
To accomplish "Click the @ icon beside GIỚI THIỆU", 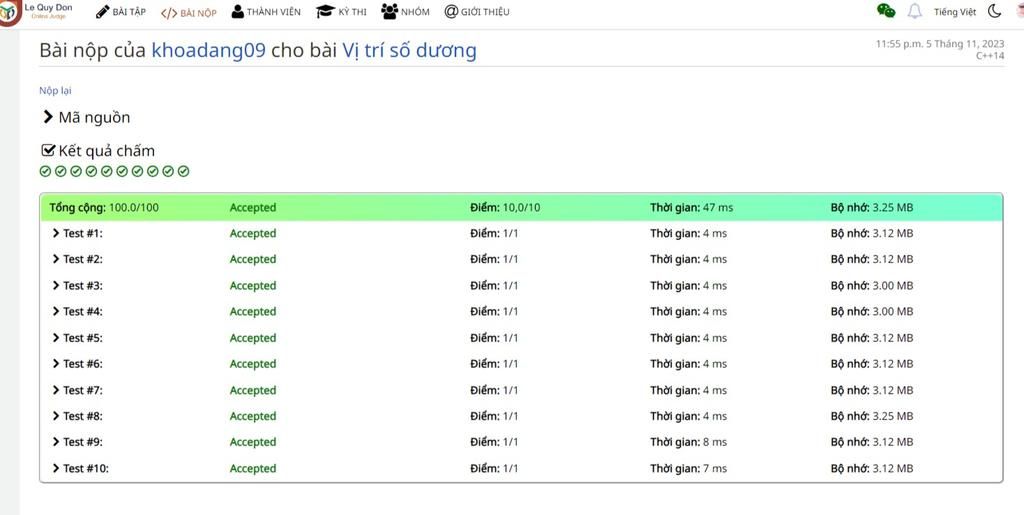I will tap(451, 11).
